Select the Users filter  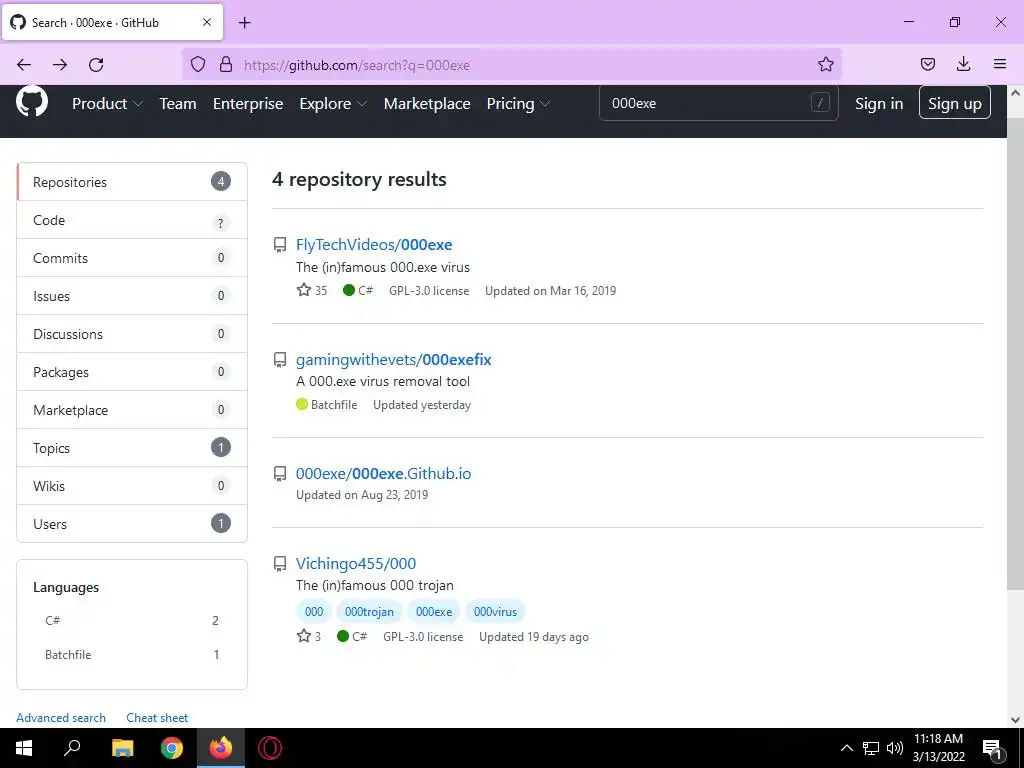132,523
